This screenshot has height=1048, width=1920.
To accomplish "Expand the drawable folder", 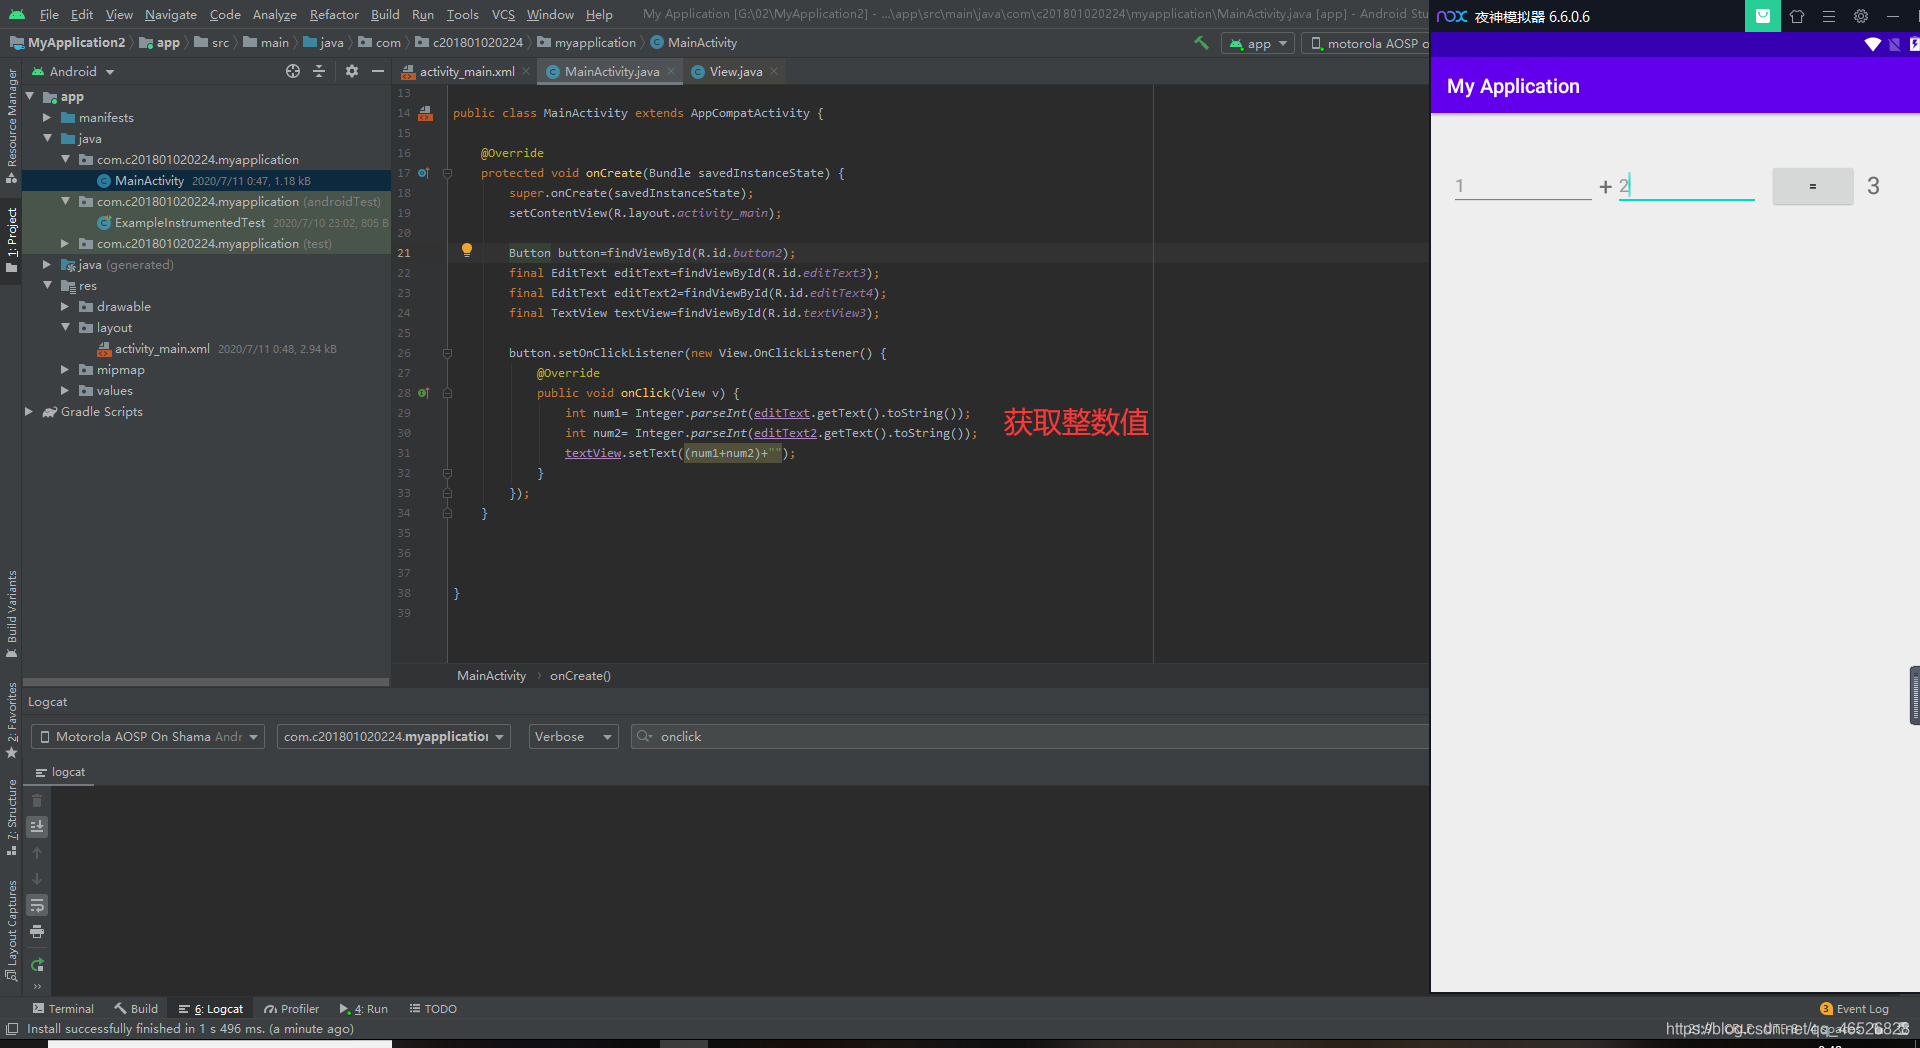I will tap(65, 306).
